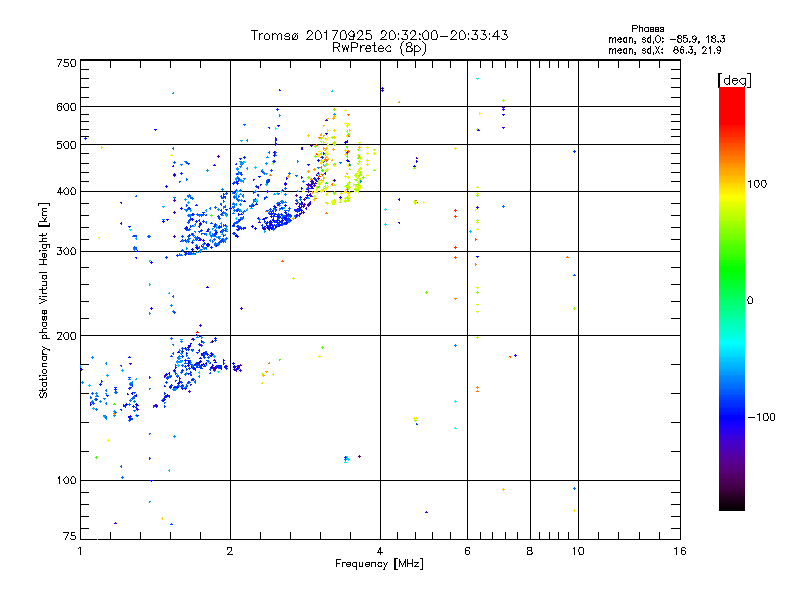
Task: Click the 'mean, sd,X: 86.3, 21.9' line
Action: 665,51
